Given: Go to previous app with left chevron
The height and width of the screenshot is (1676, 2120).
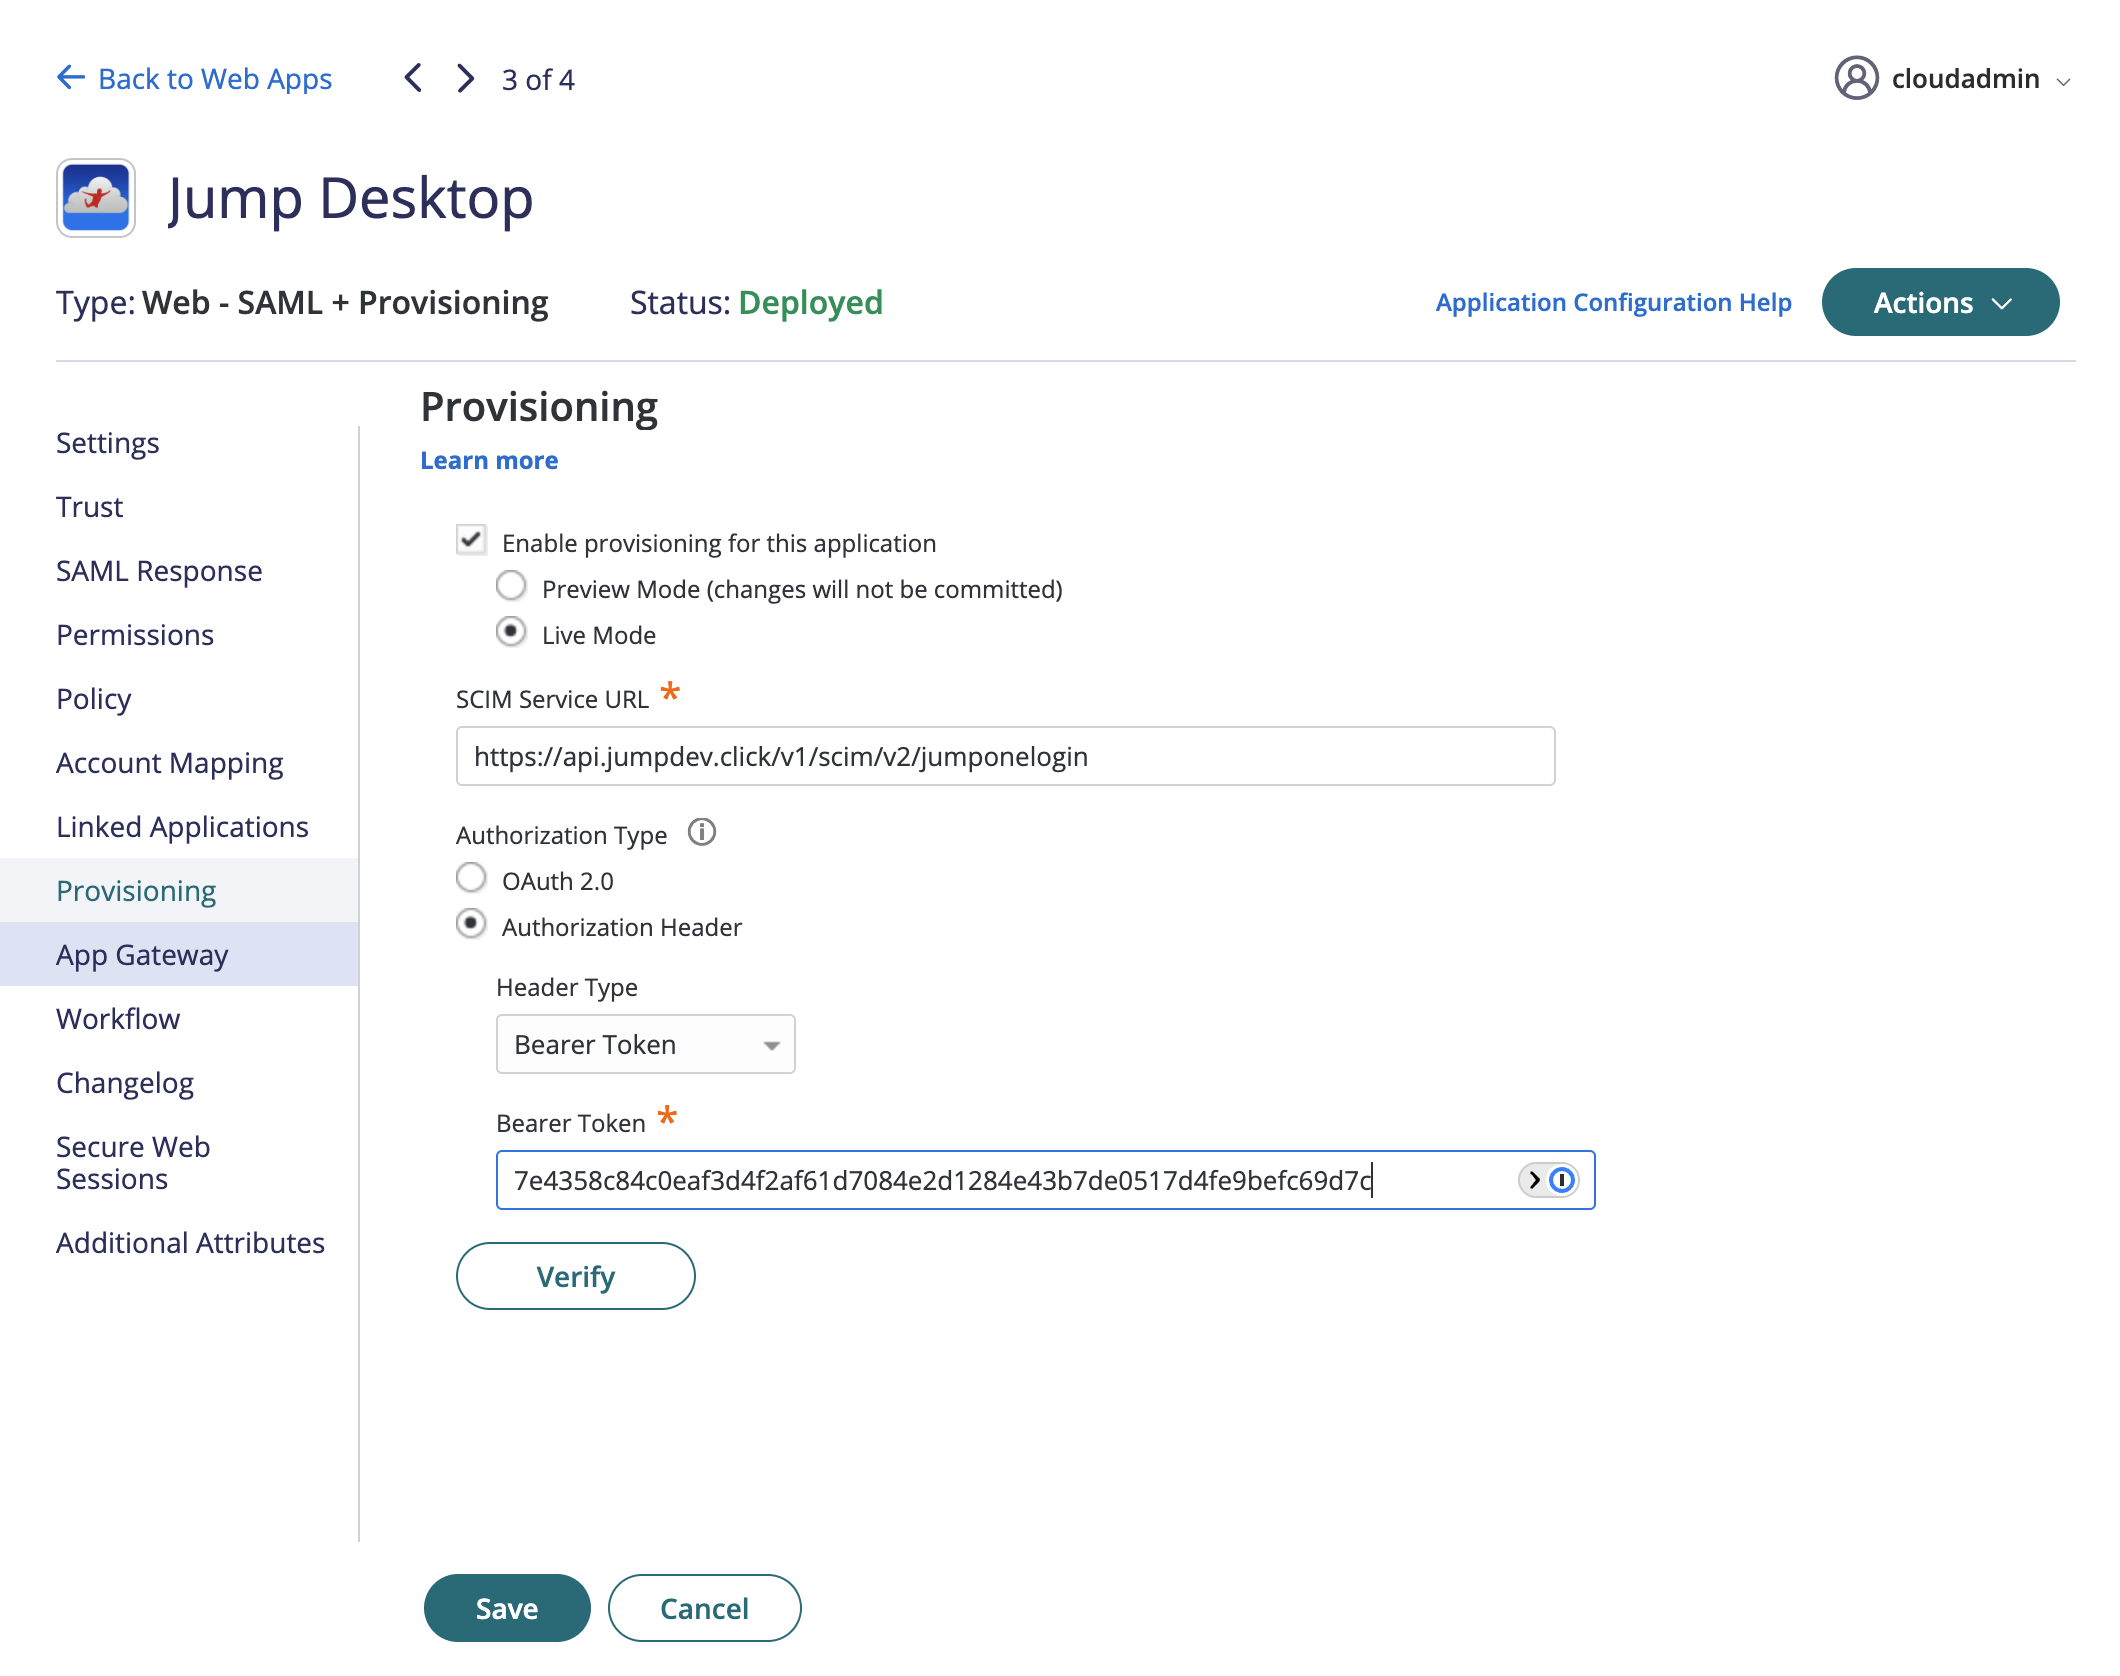Looking at the screenshot, I should pos(413,78).
